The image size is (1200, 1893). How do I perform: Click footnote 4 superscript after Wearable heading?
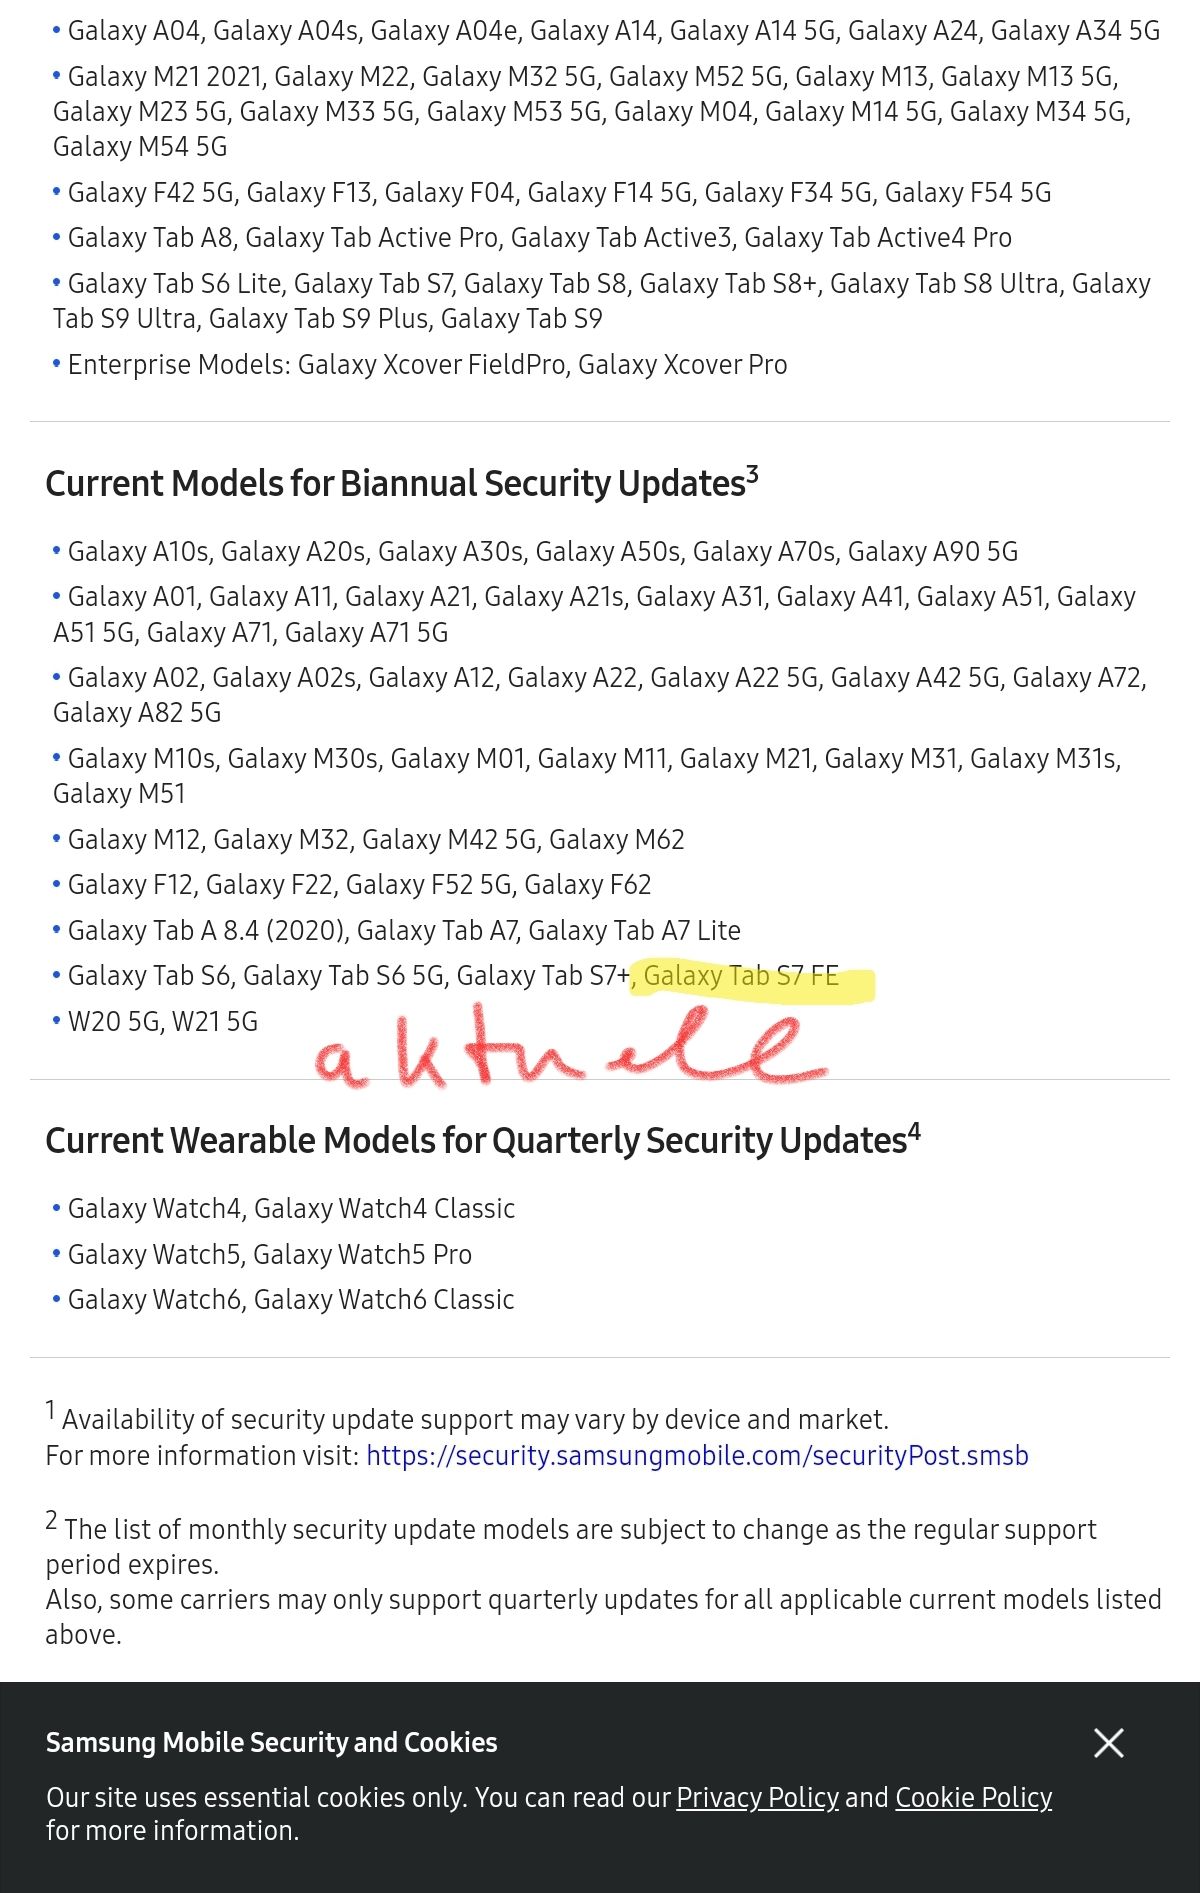(x=914, y=1132)
